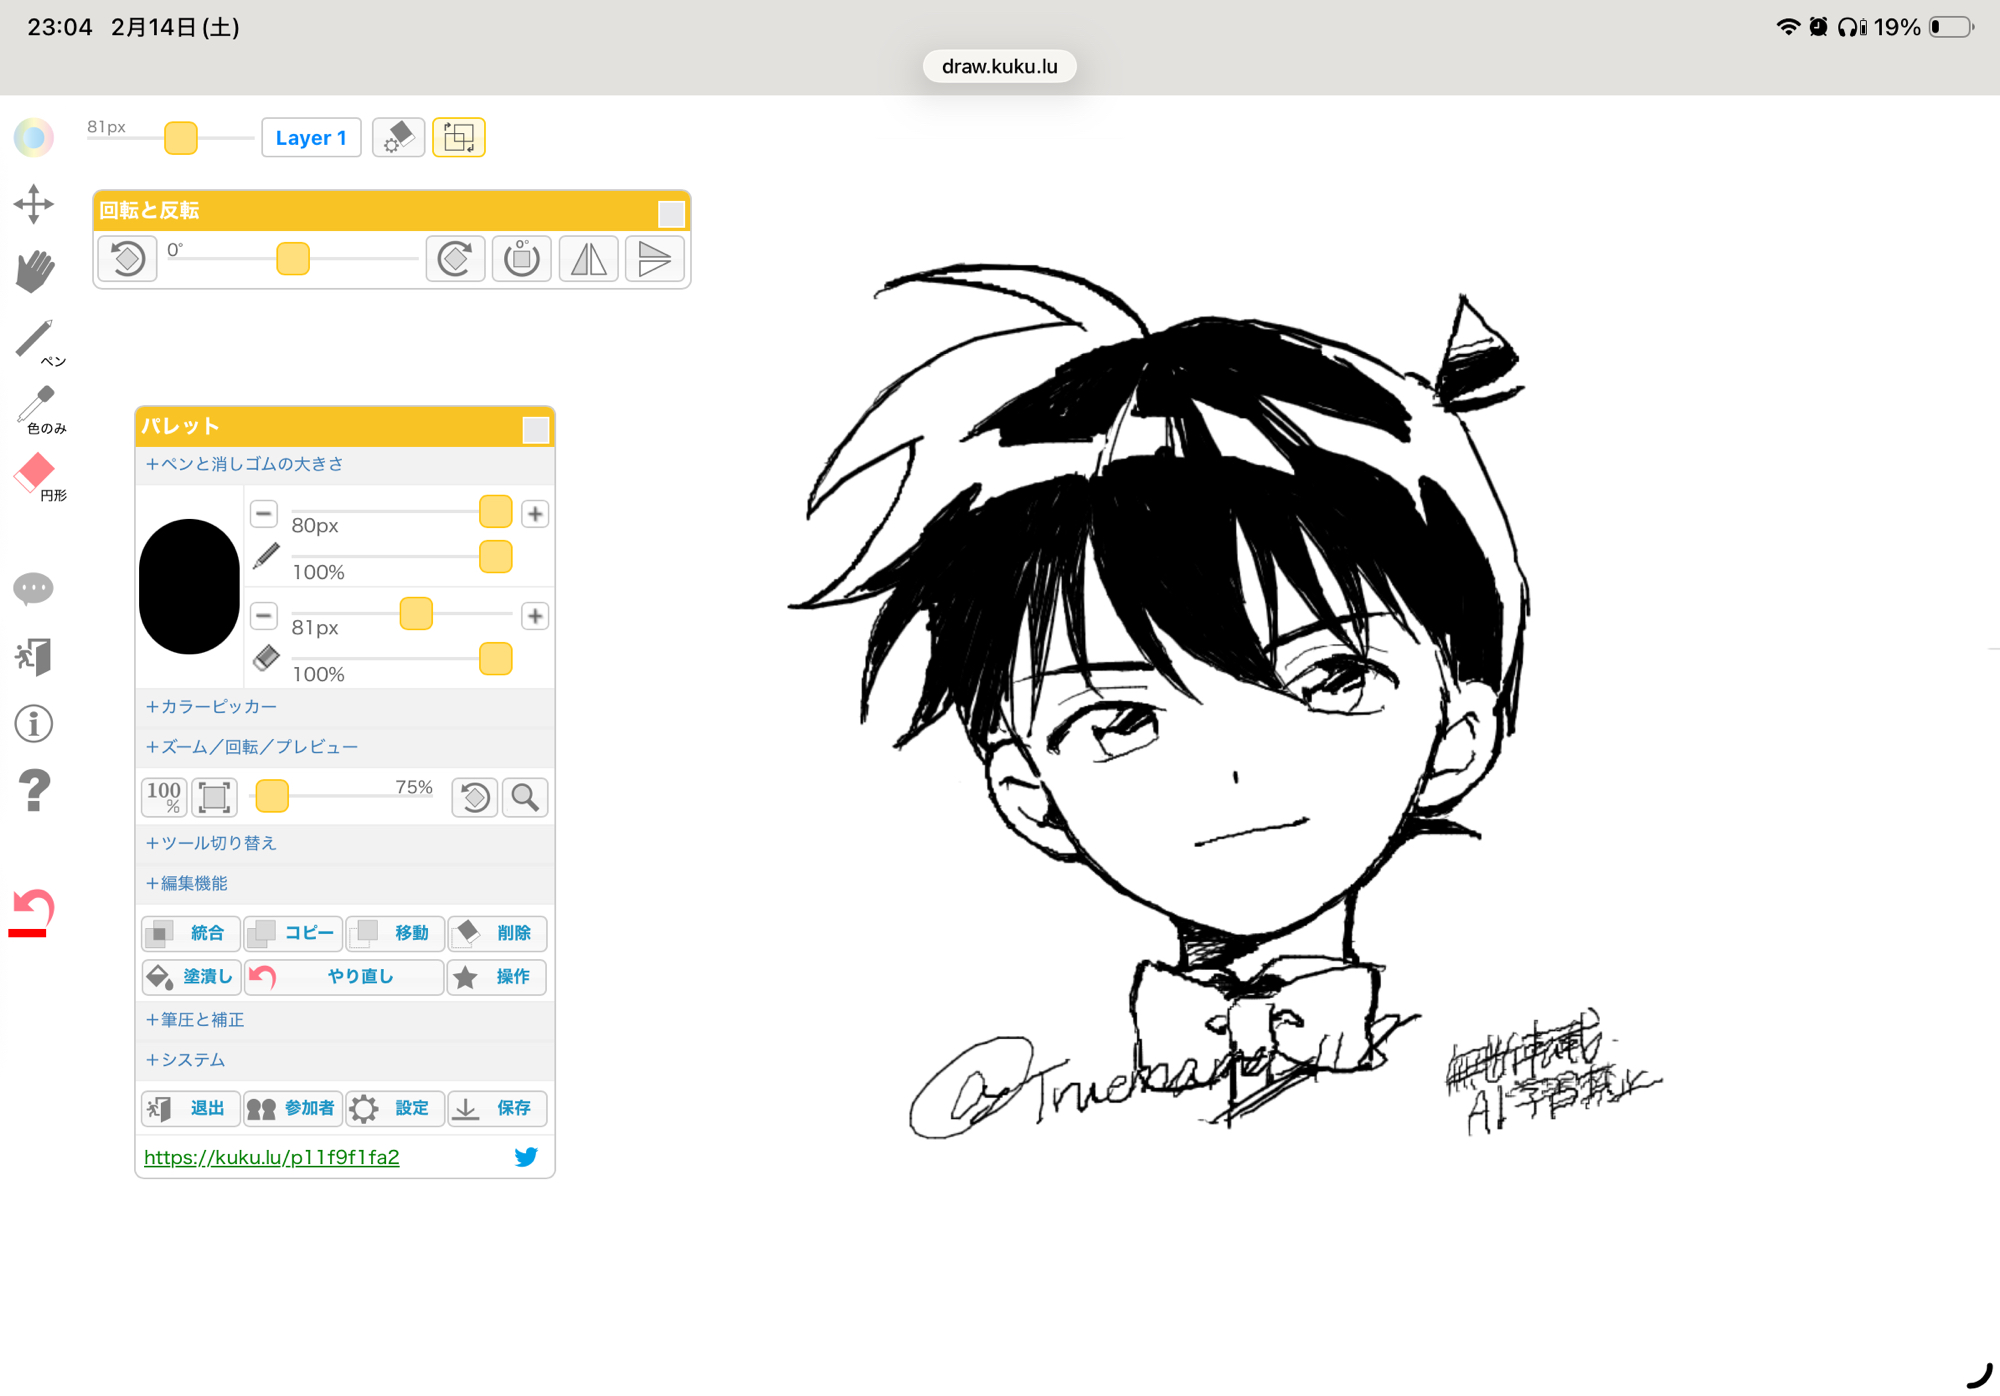
Task: Open the kuku.lu room link
Action: pyautogui.click(x=272, y=1157)
